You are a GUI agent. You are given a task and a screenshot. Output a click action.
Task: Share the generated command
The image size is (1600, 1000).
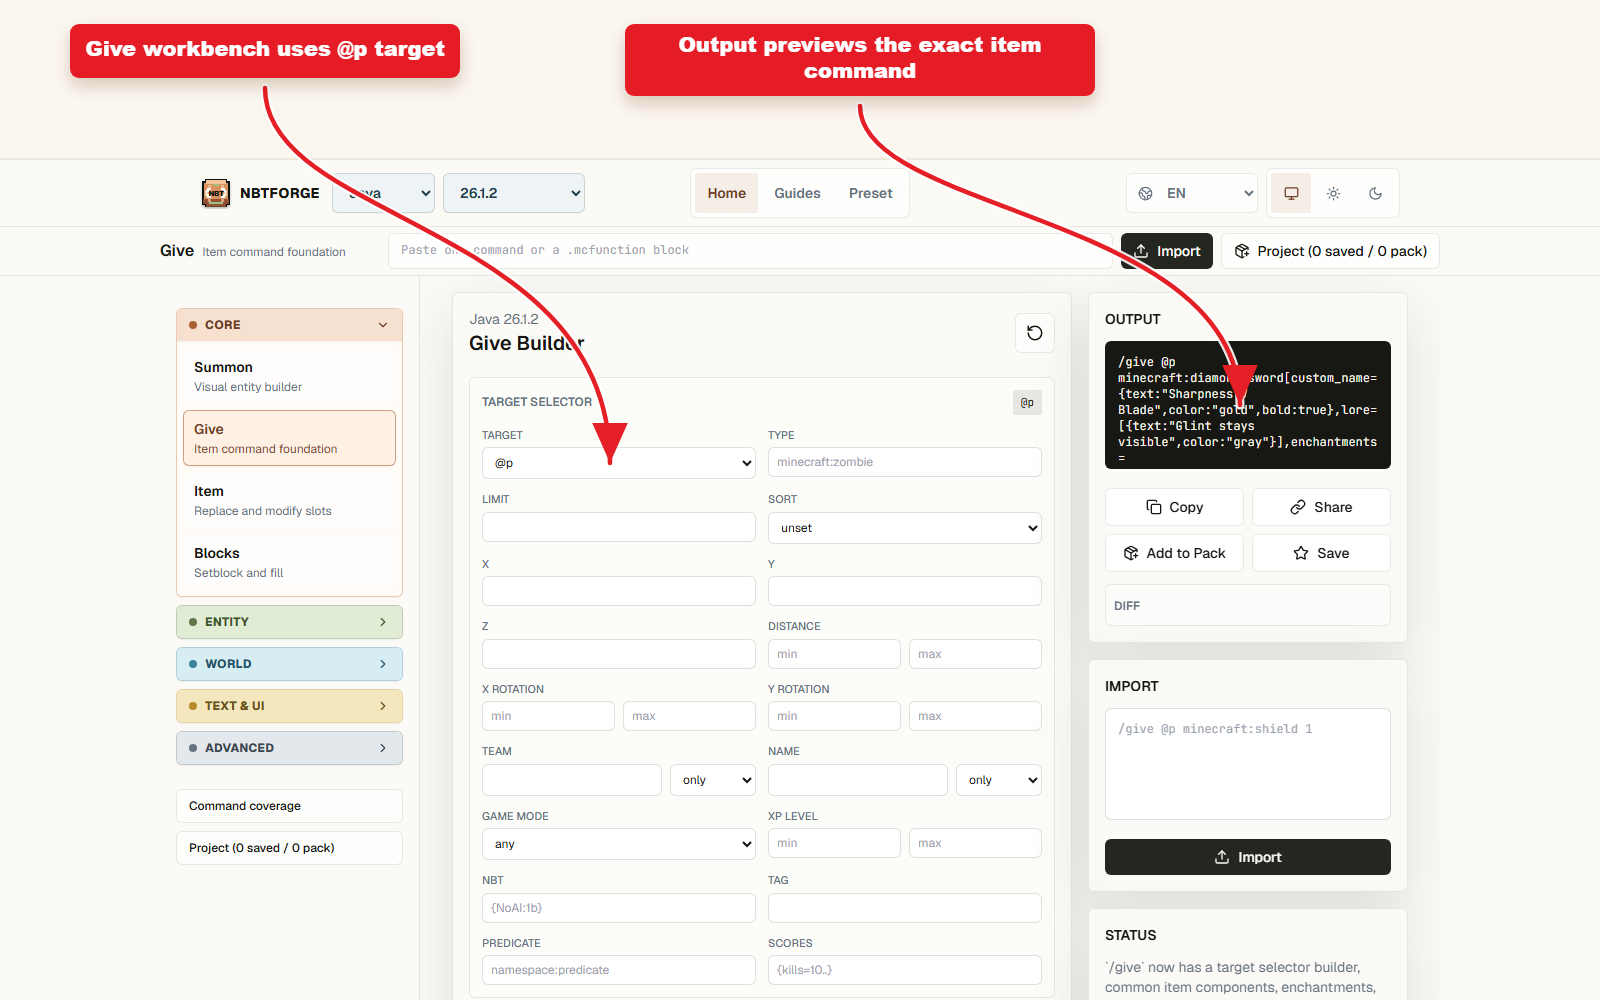coord(1321,507)
